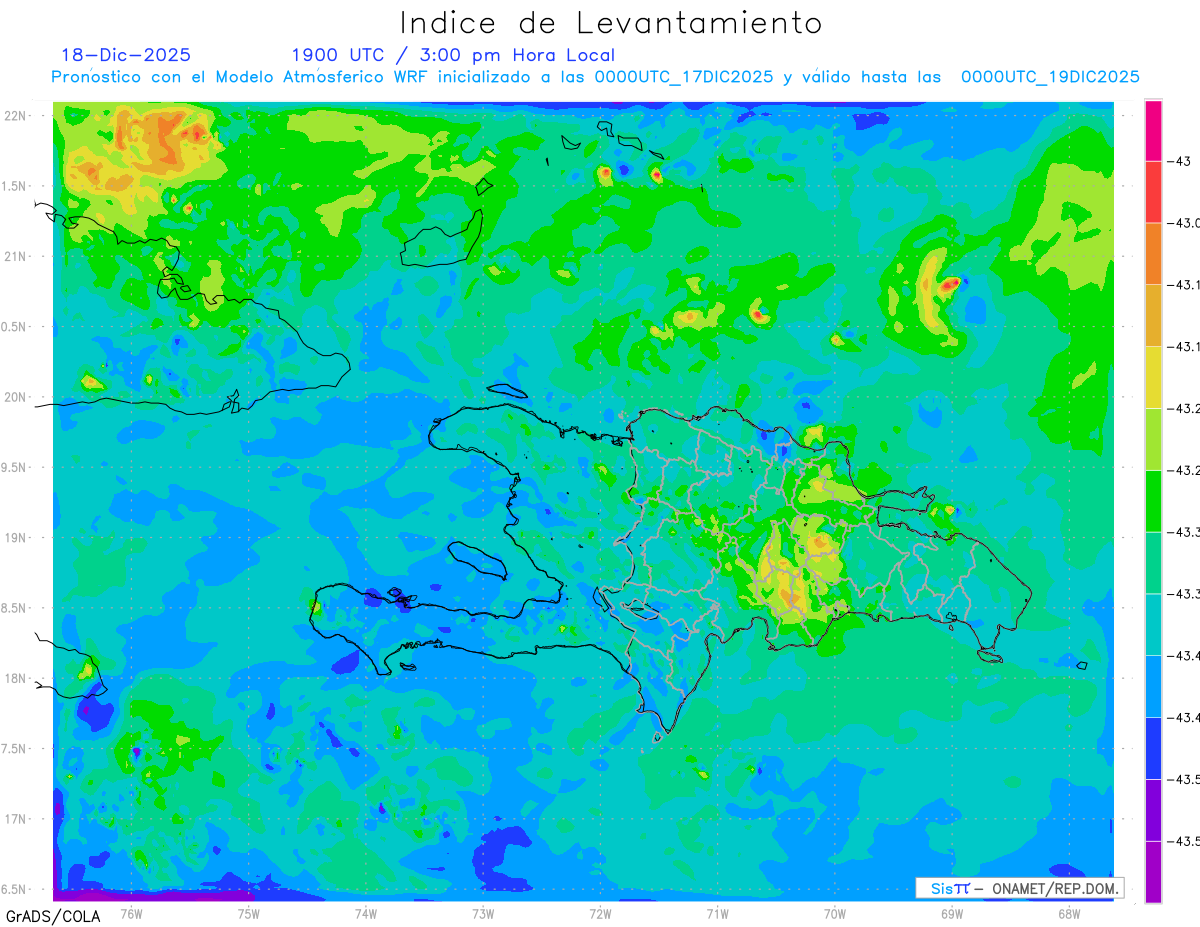This screenshot has width=1200, height=927.
Task: Click the sea-green color bar segment
Action: click(x=1154, y=562)
